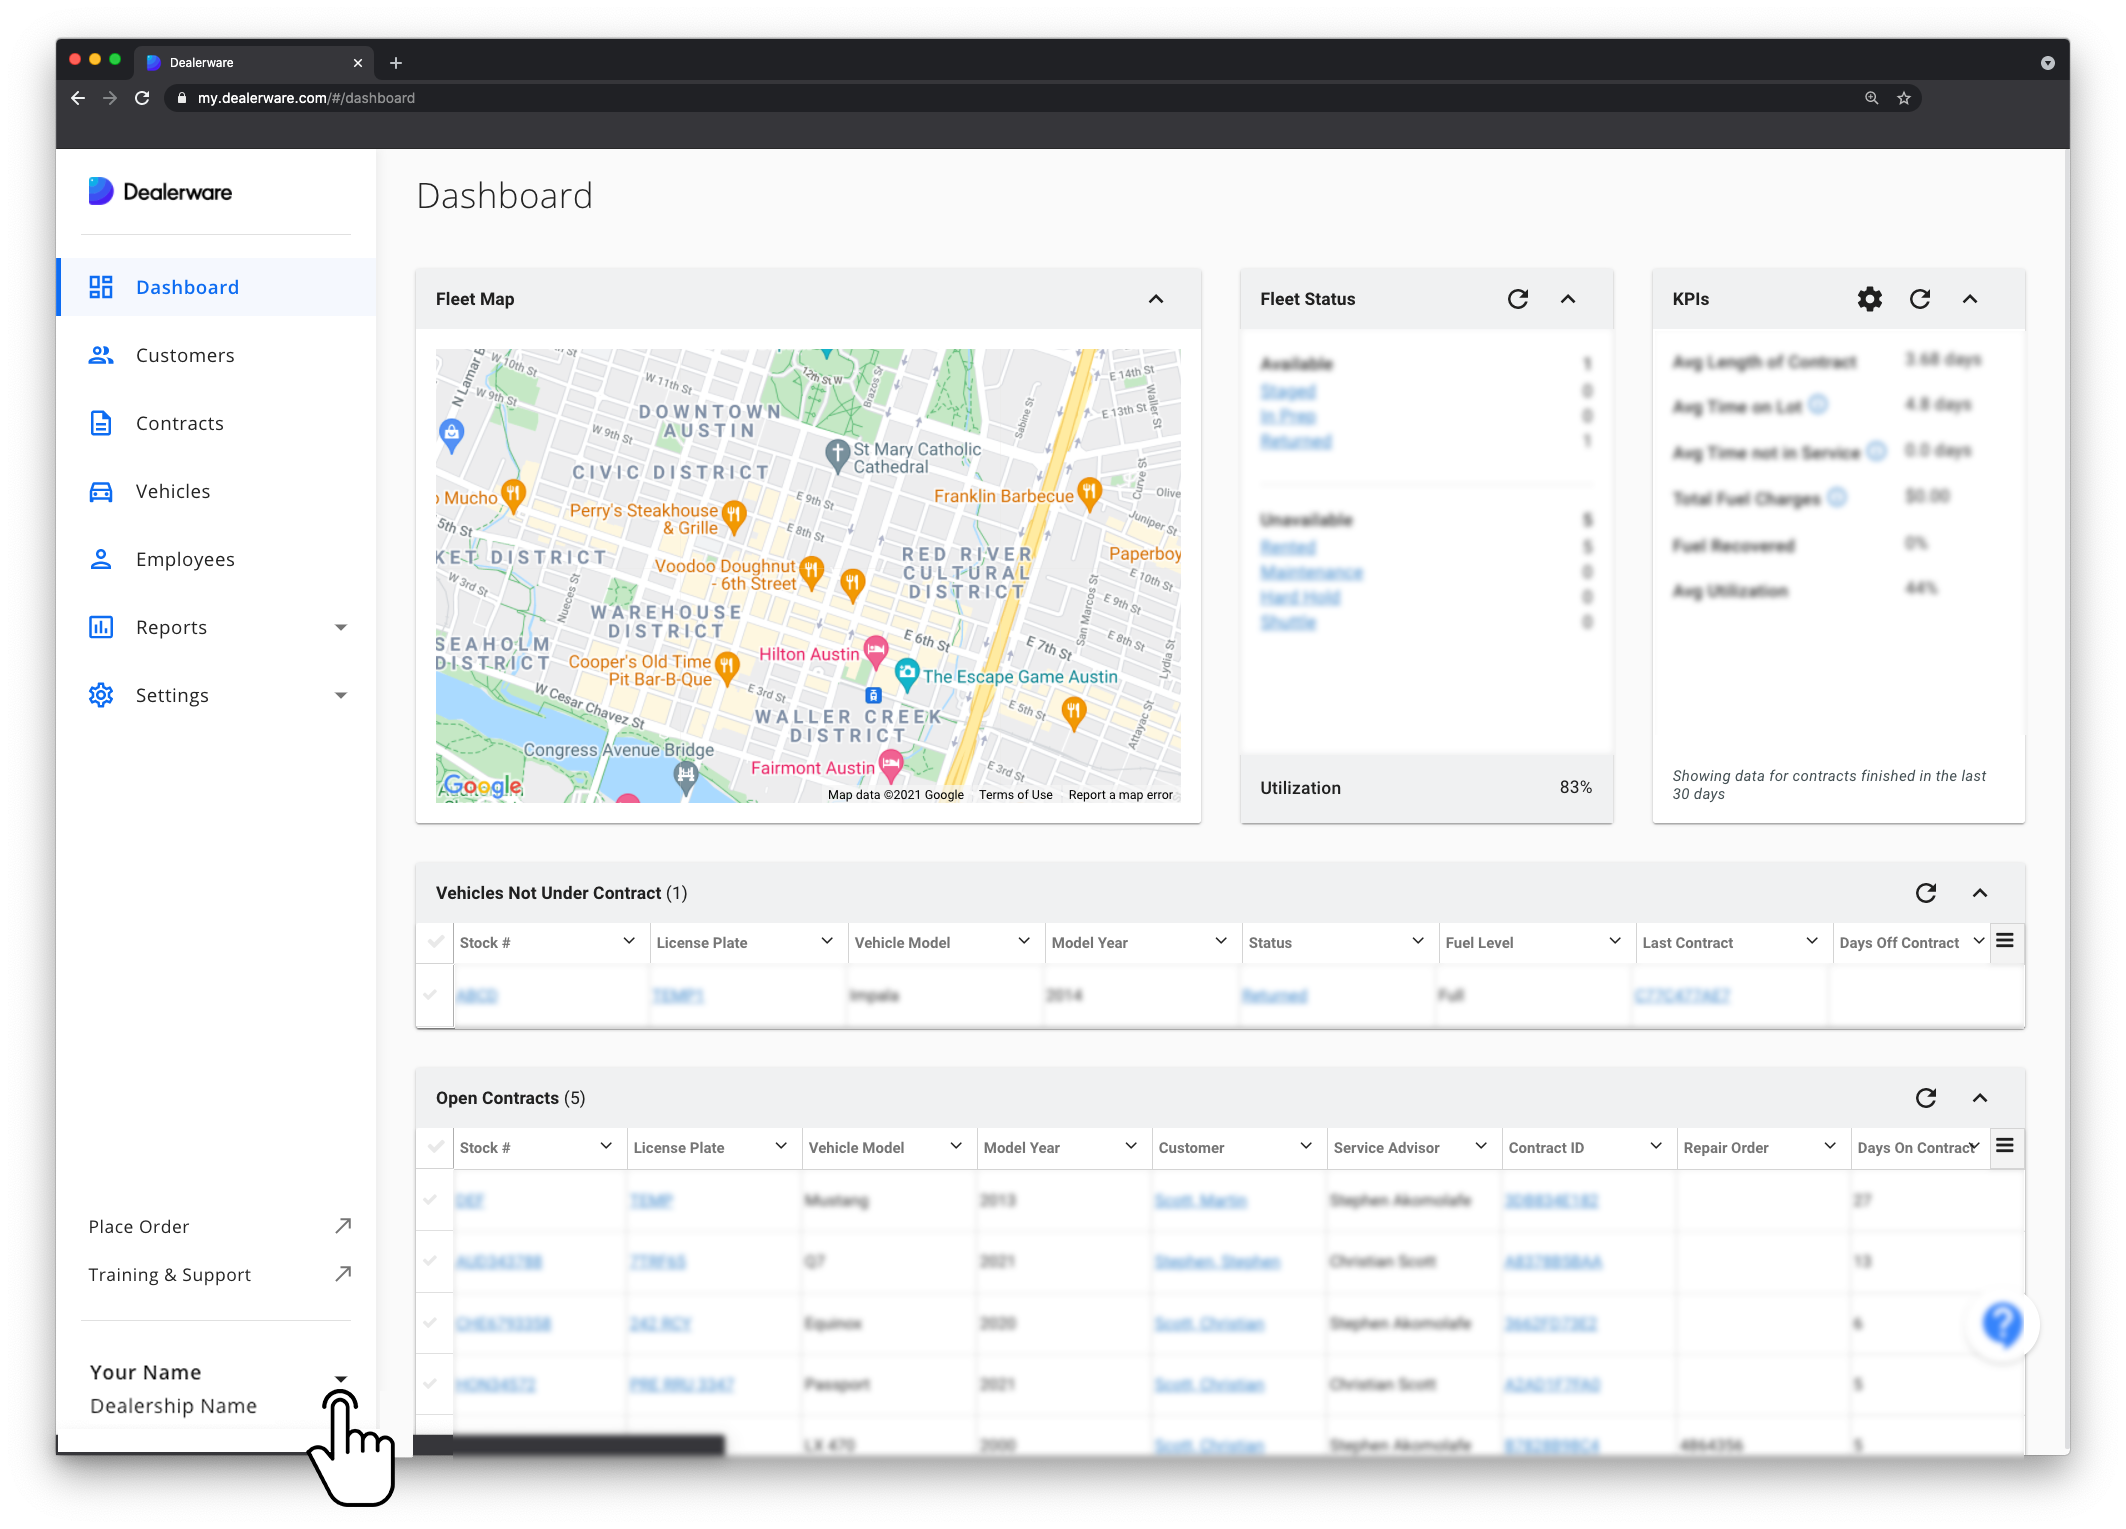Open the Training & Support link
The height and width of the screenshot is (1529, 2126).
click(220, 1274)
